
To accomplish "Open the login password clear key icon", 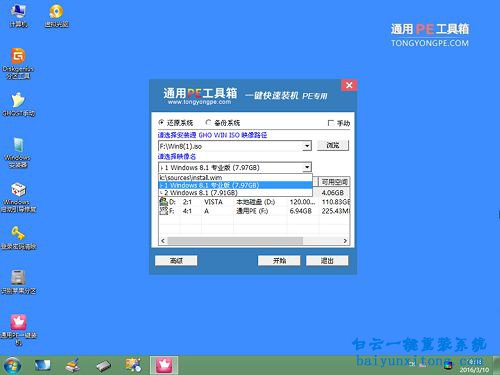I will point(18,237).
